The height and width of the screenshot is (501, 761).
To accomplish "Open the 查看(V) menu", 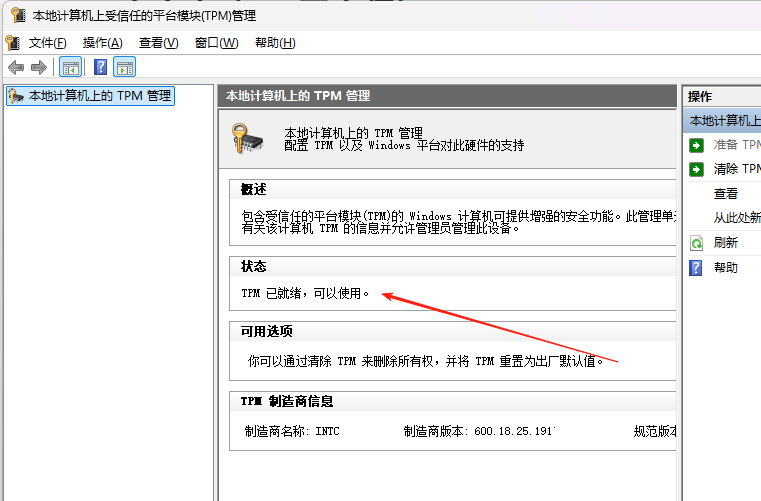I will tap(158, 42).
